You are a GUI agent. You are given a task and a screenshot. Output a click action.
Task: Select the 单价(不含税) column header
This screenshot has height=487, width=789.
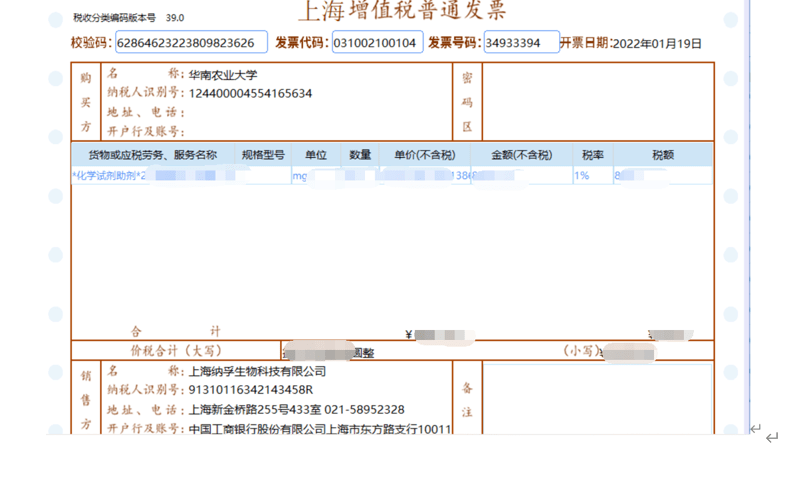click(x=424, y=155)
